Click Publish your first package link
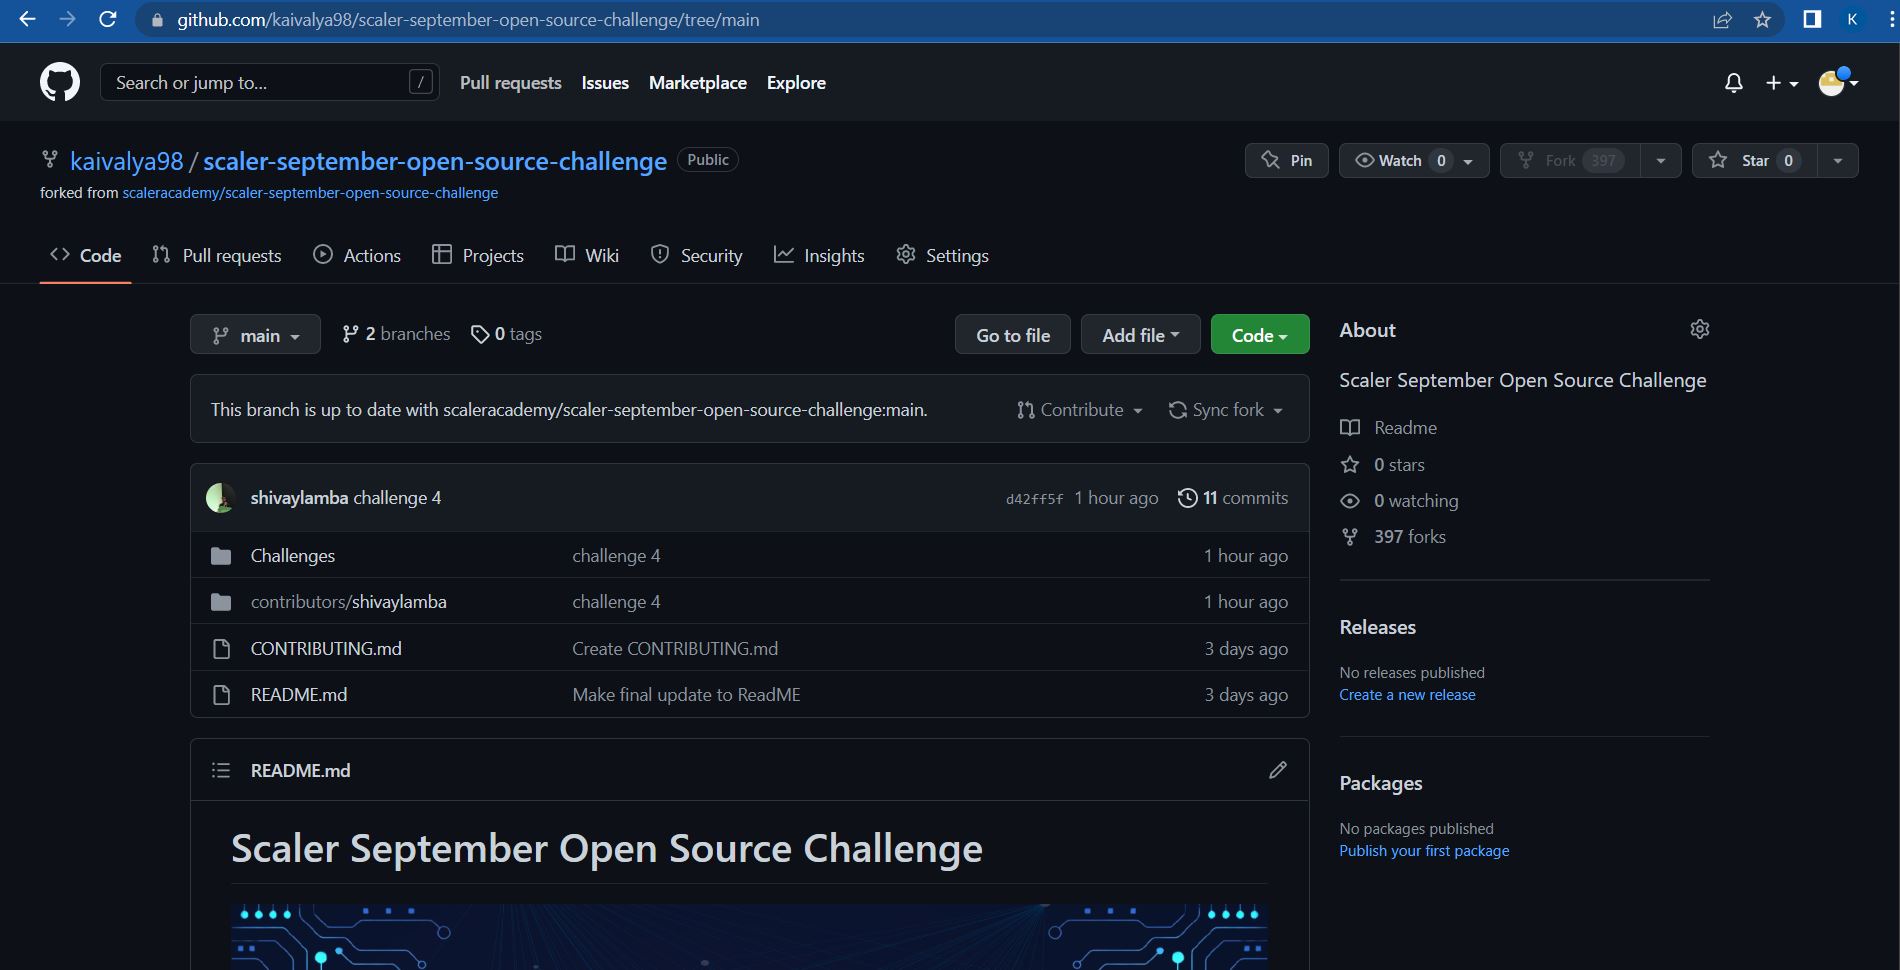This screenshot has width=1900, height=970. tap(1424, 851)
